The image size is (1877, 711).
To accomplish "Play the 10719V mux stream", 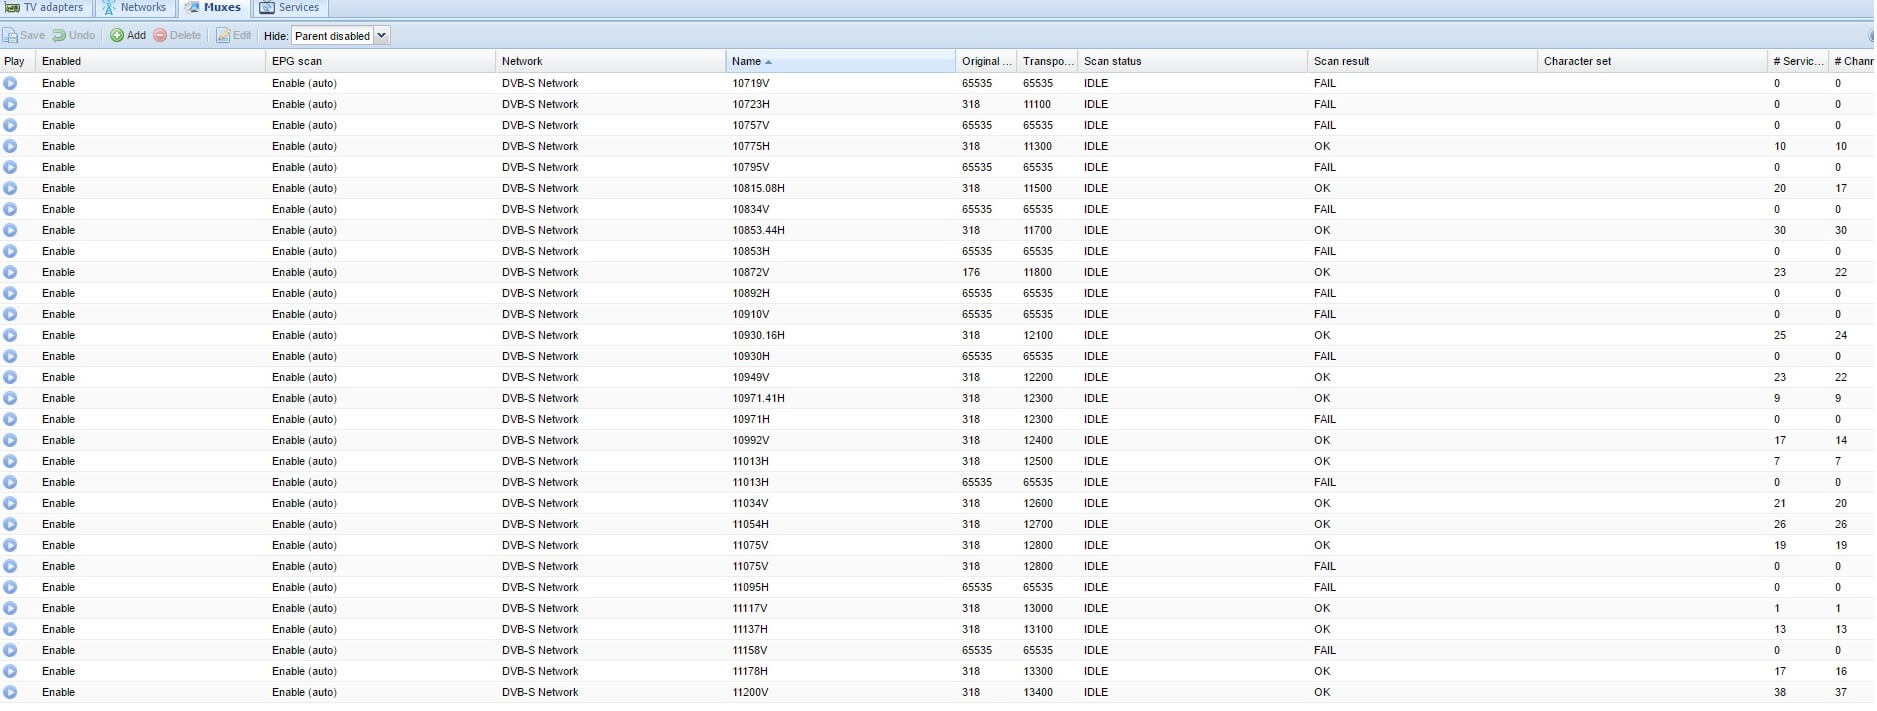I will click(10, 83).
